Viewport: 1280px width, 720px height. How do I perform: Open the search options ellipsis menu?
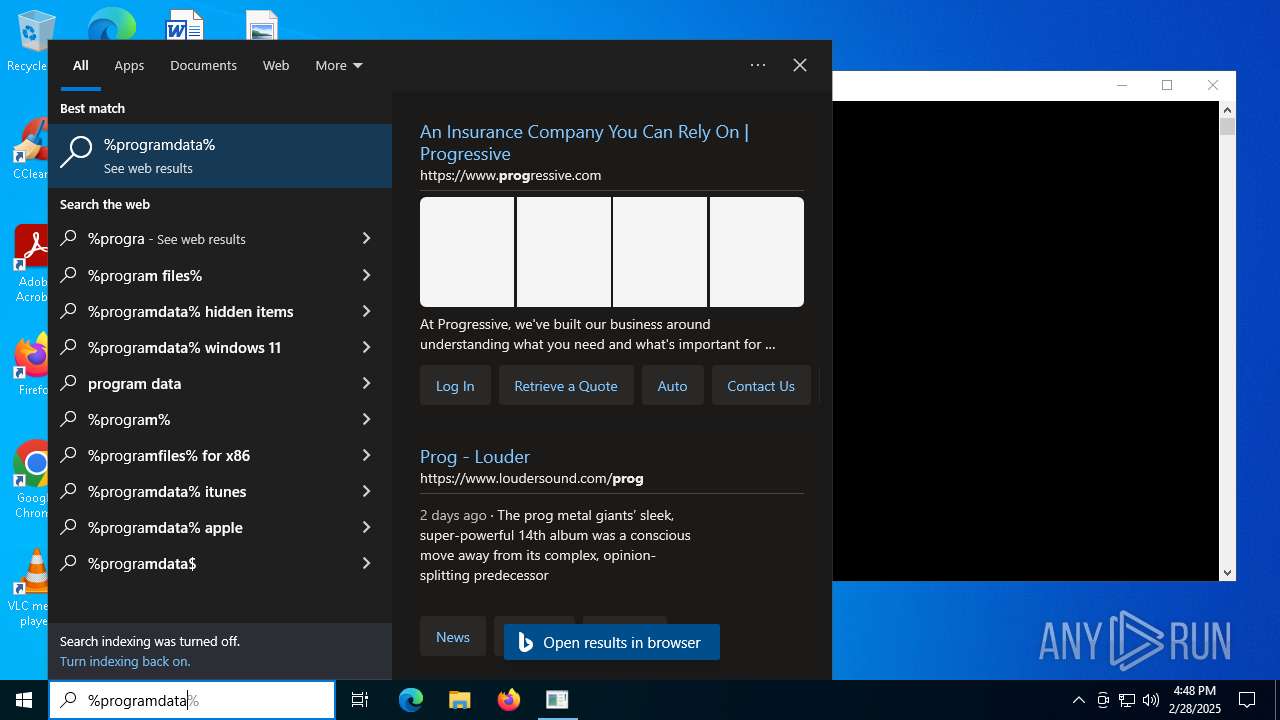coord(758,65)
